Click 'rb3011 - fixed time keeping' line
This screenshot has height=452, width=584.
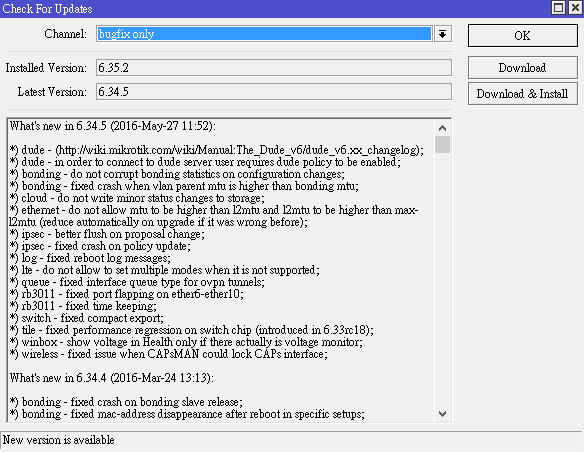[x=83, y=306]
